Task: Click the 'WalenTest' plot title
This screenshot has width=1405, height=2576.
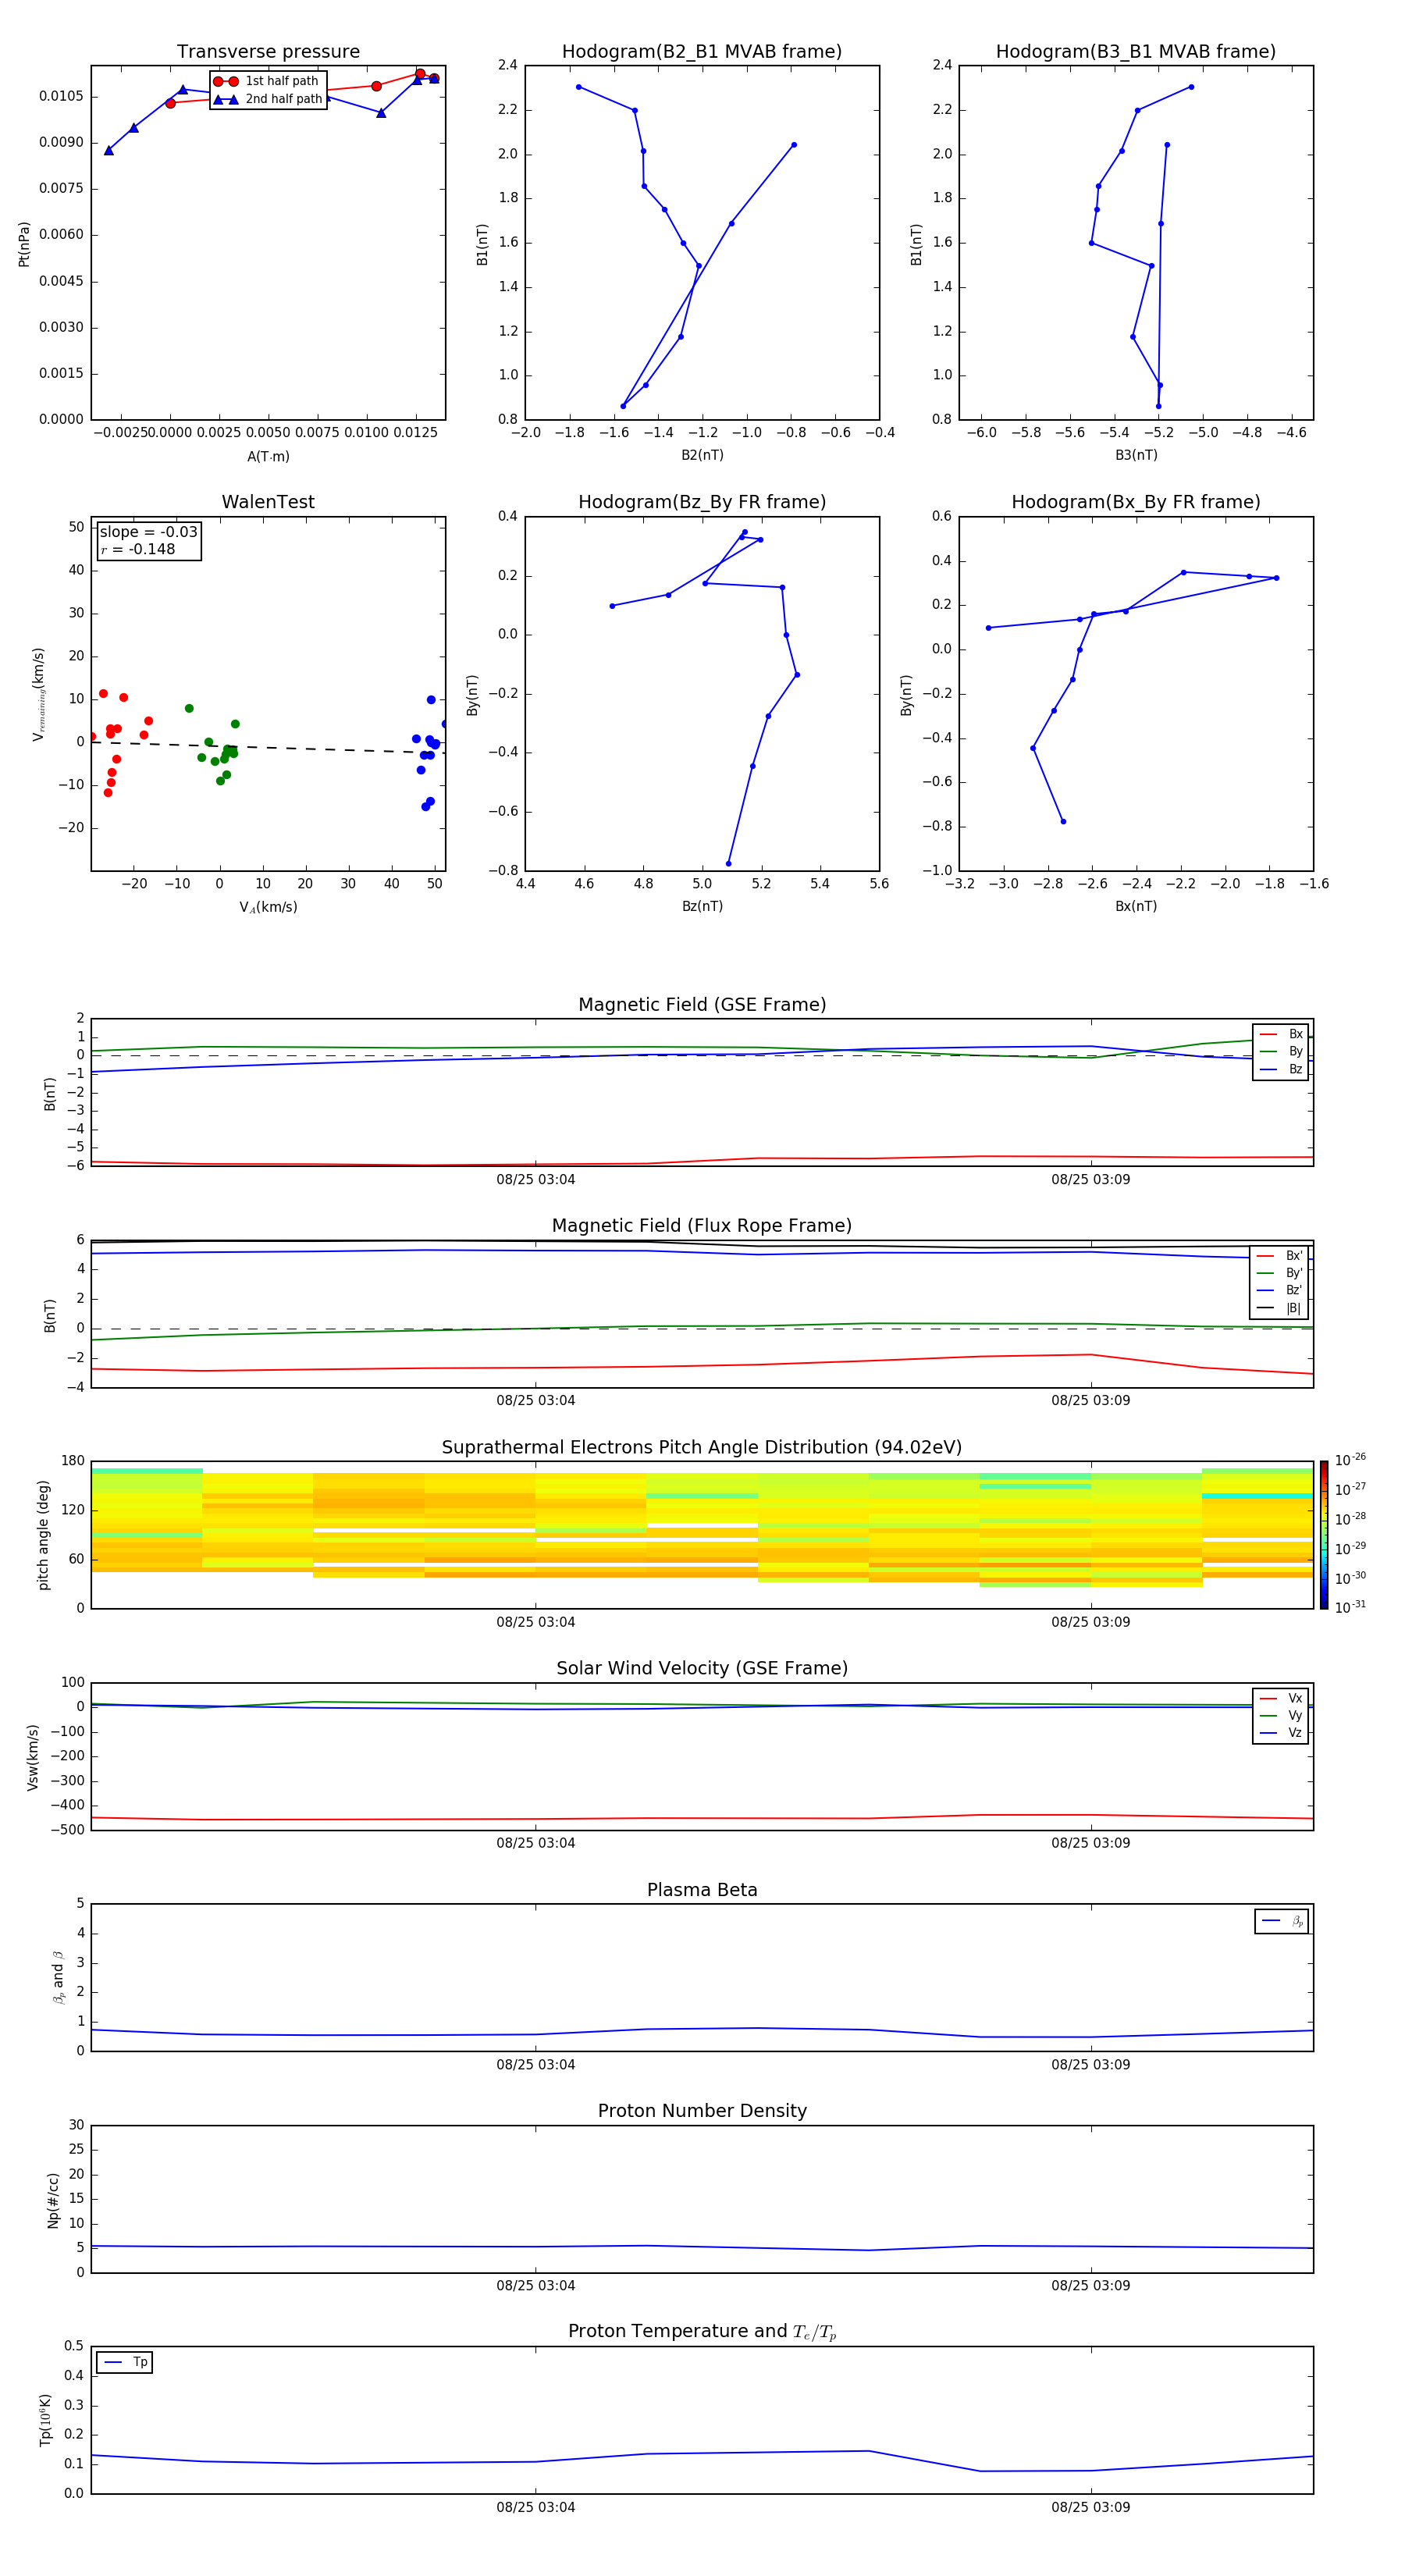Action: click(x=268, y=502)
